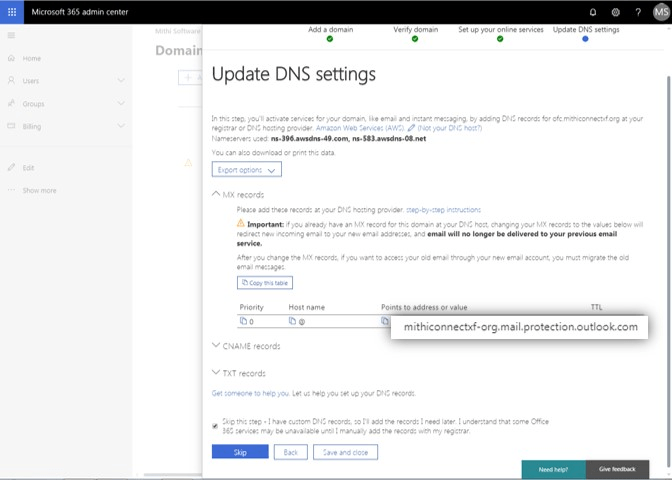
Task: Copy the Host name @ value
Action: click(x=292, y=321)
